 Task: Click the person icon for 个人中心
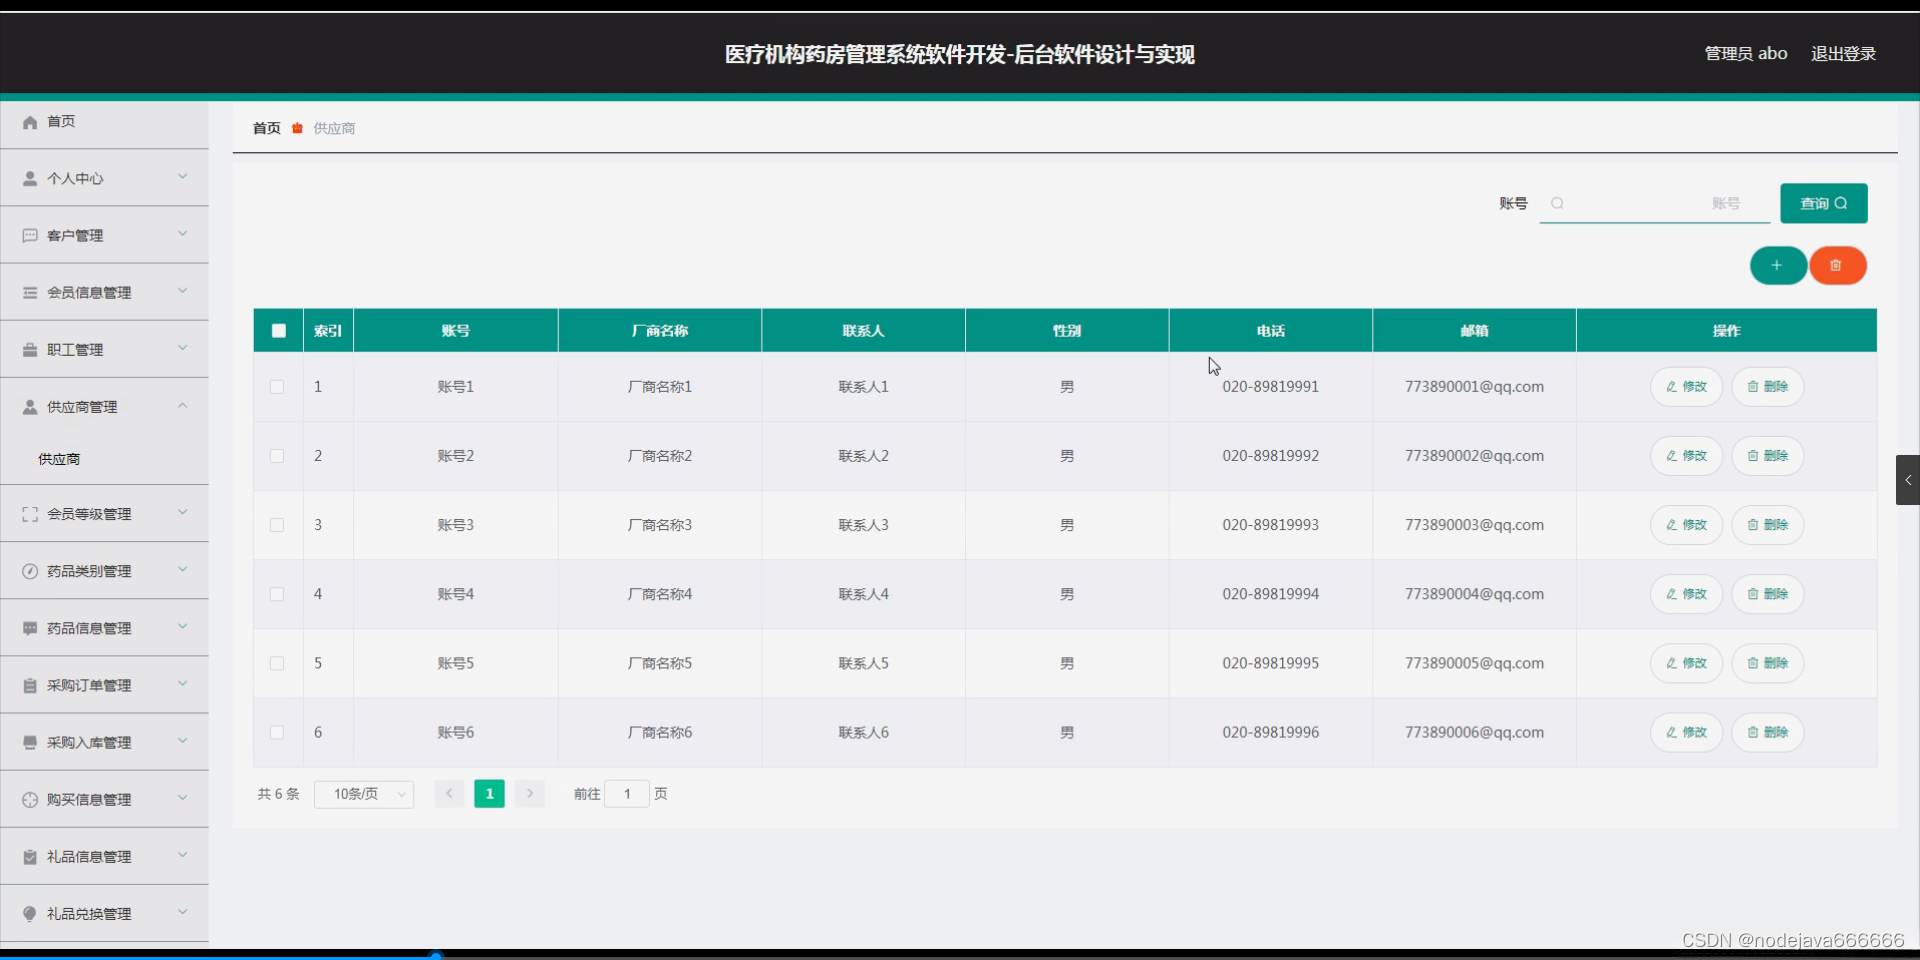(30, 179)
